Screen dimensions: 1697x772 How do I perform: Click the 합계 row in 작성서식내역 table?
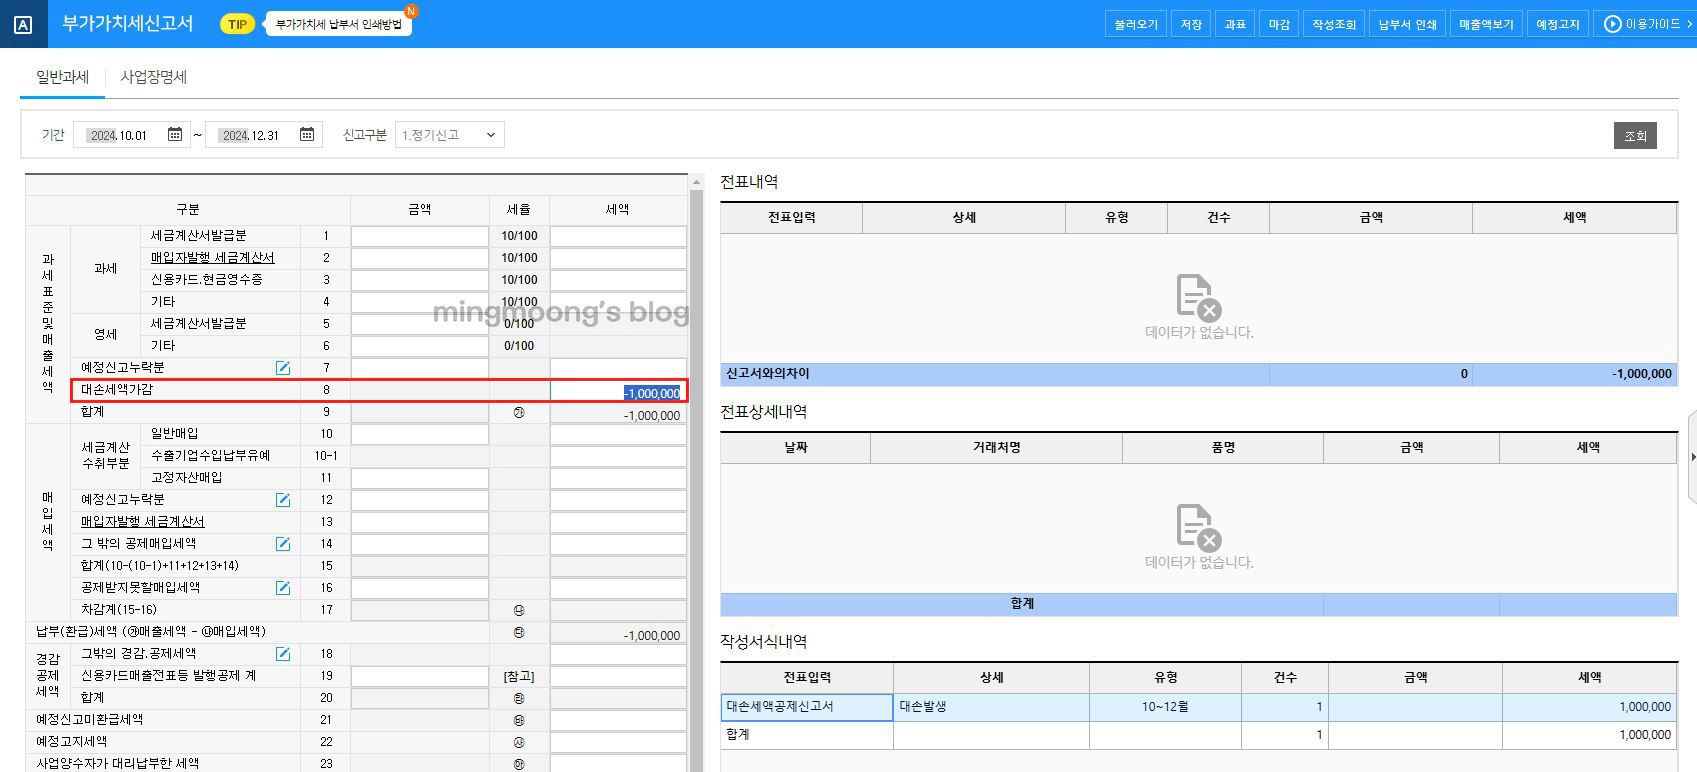1199,735
